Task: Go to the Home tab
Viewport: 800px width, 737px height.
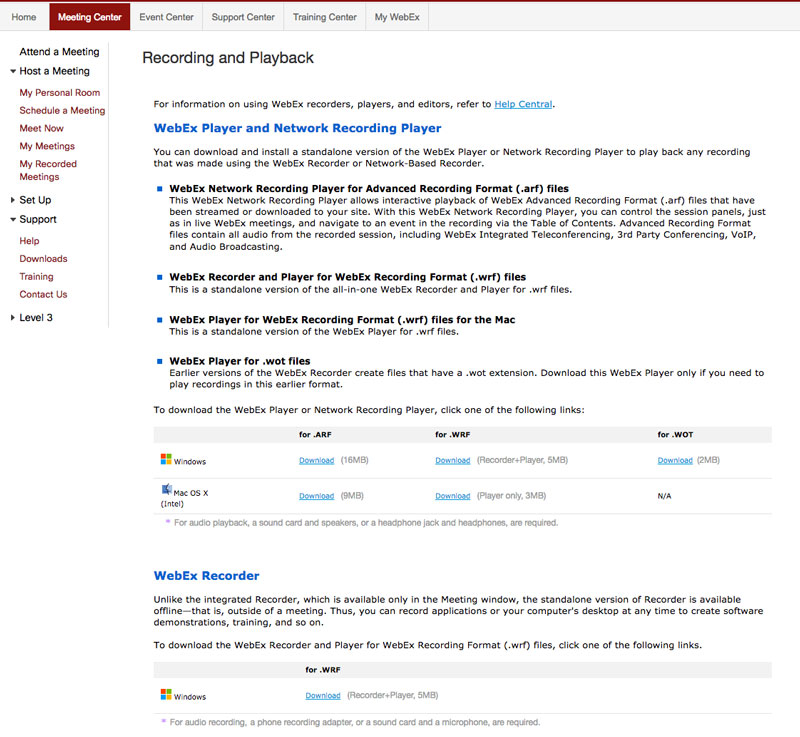Action: [x=24, y=17]
